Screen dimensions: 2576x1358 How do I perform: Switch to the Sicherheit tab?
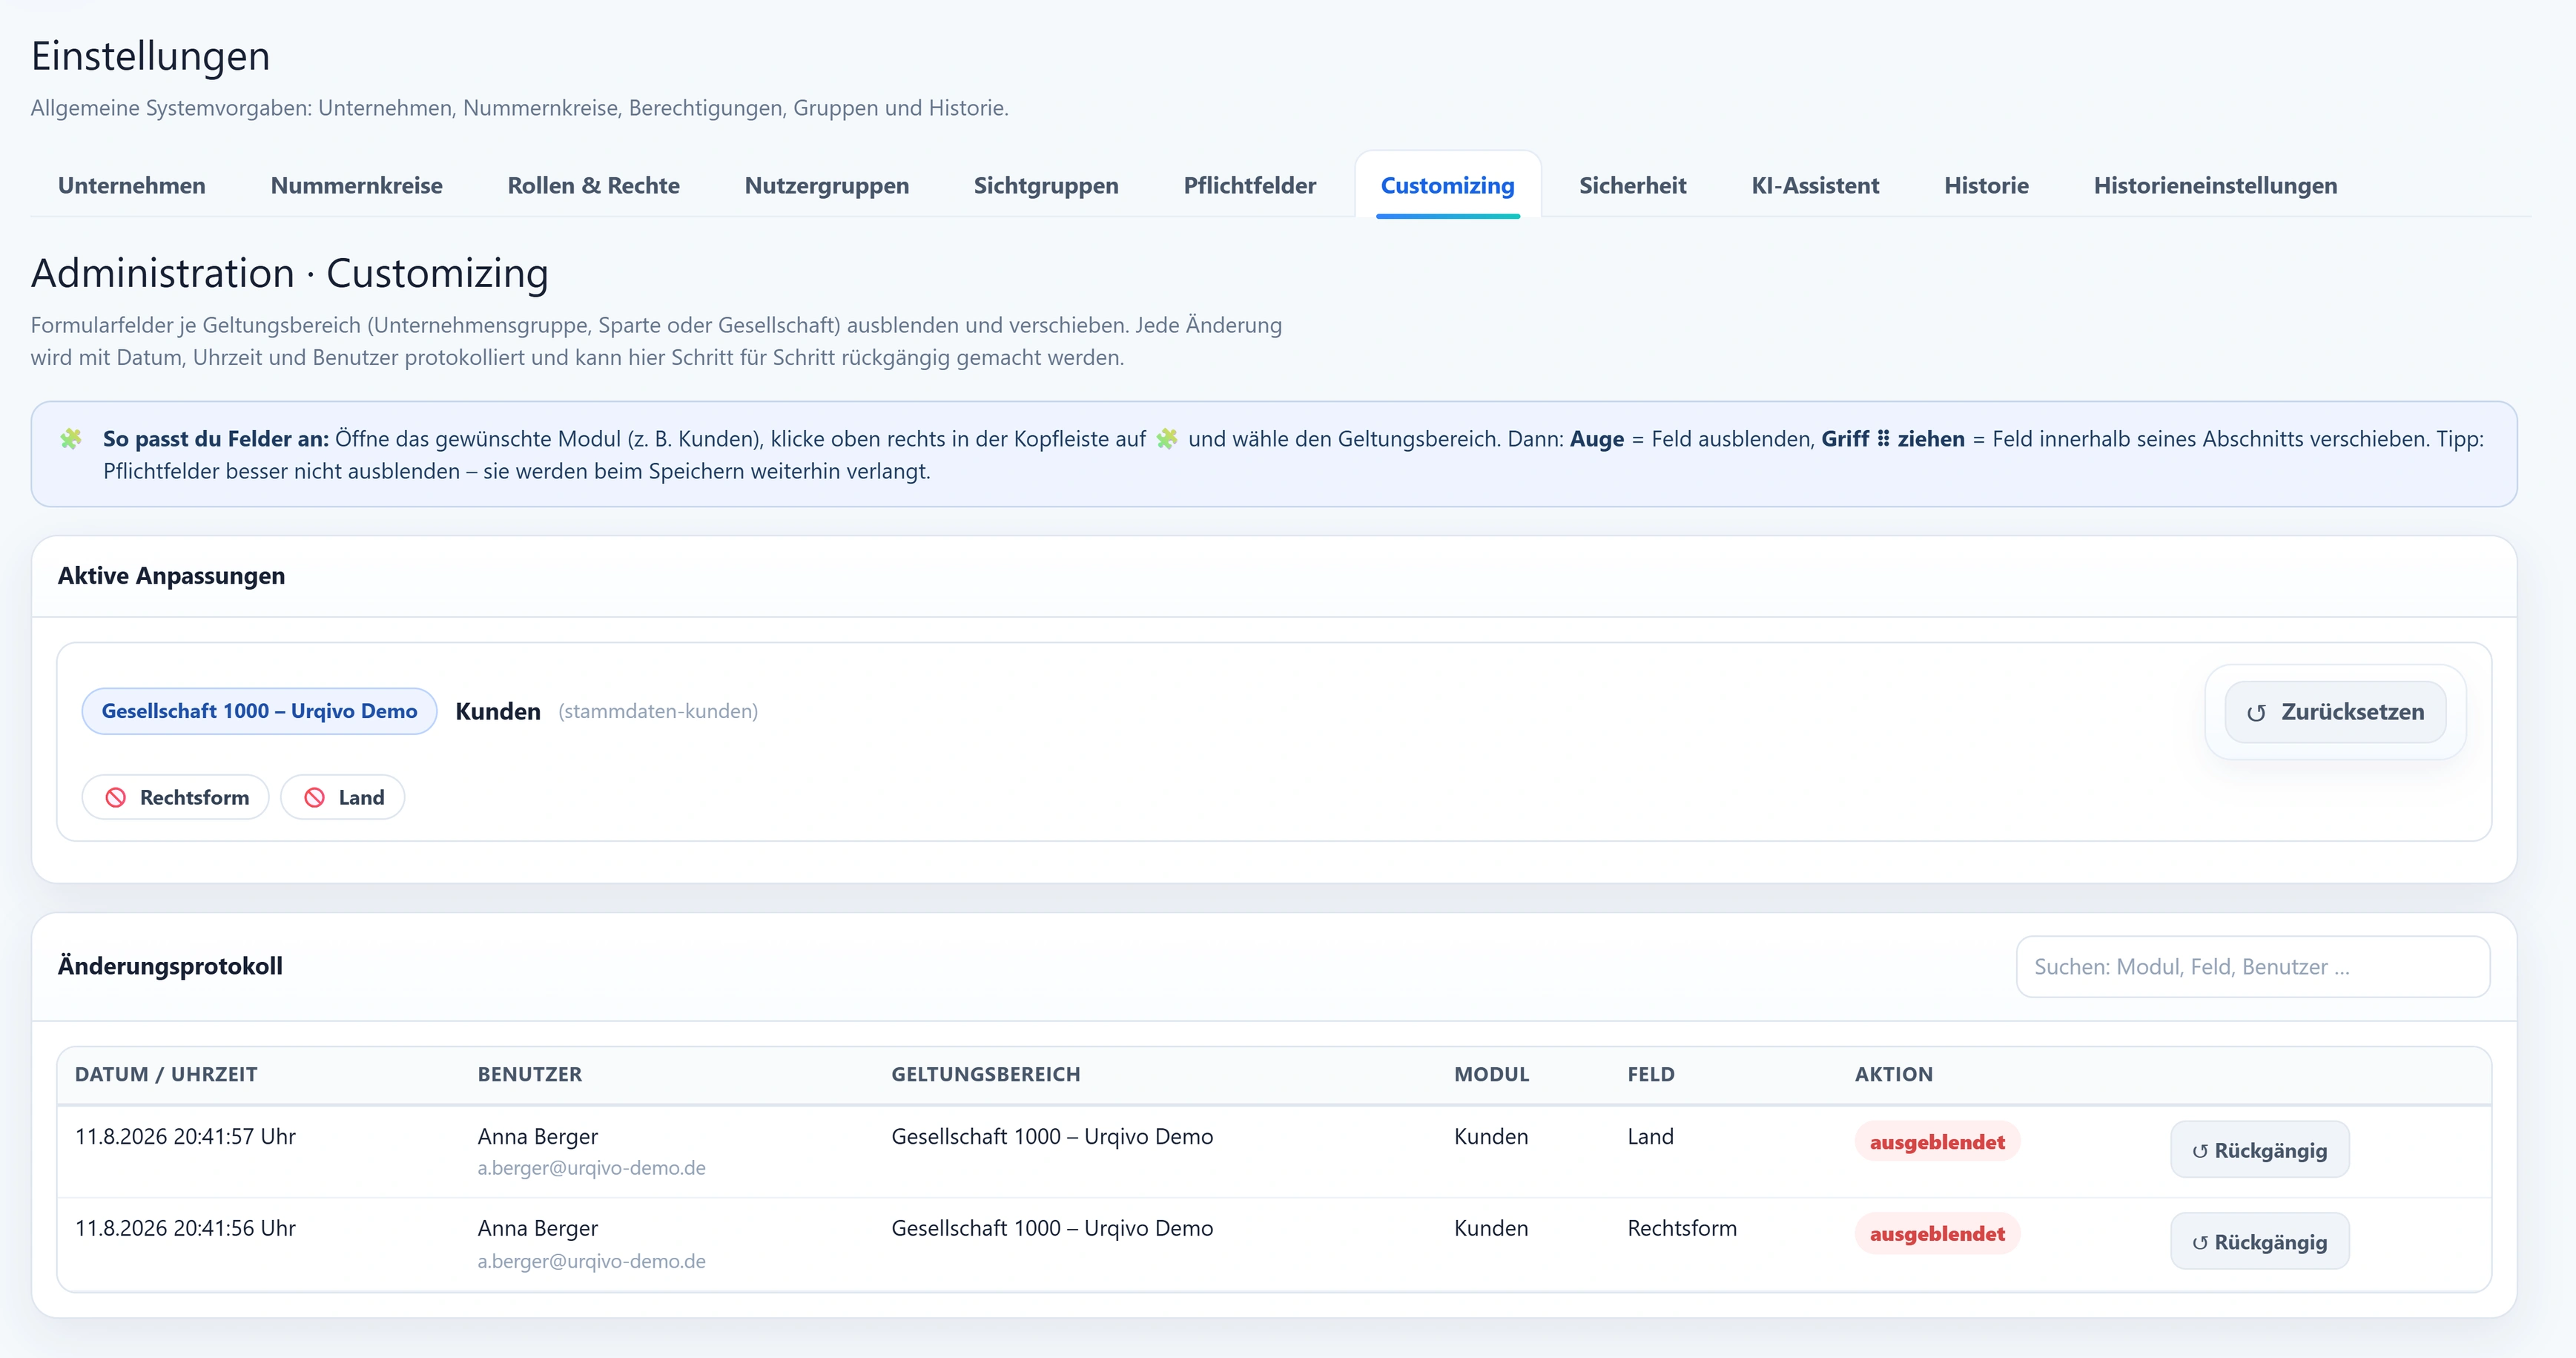[1632, 185]
